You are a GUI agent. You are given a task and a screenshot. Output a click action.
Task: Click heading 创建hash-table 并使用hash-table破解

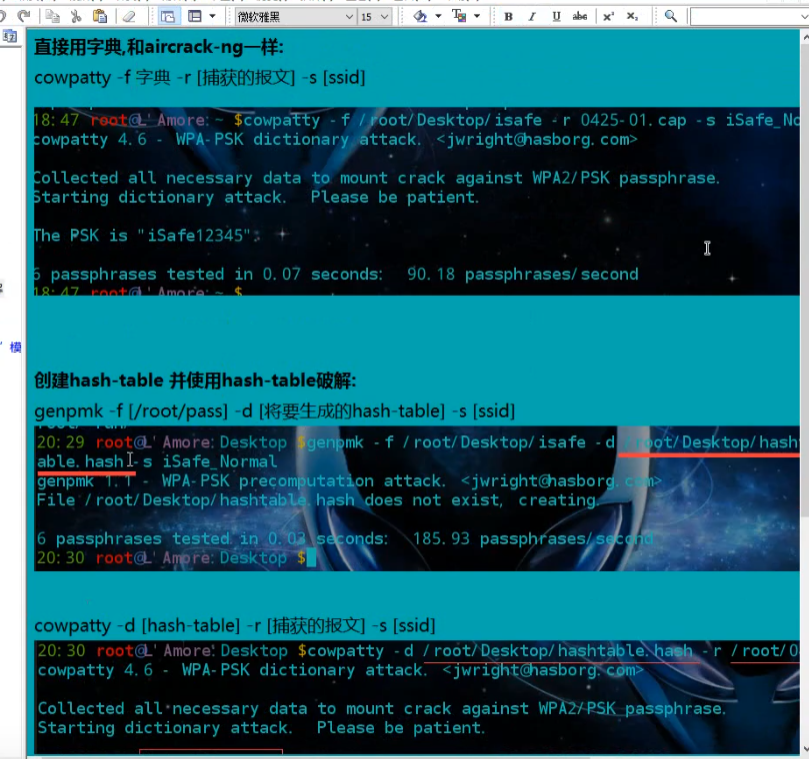pos(195,381)
